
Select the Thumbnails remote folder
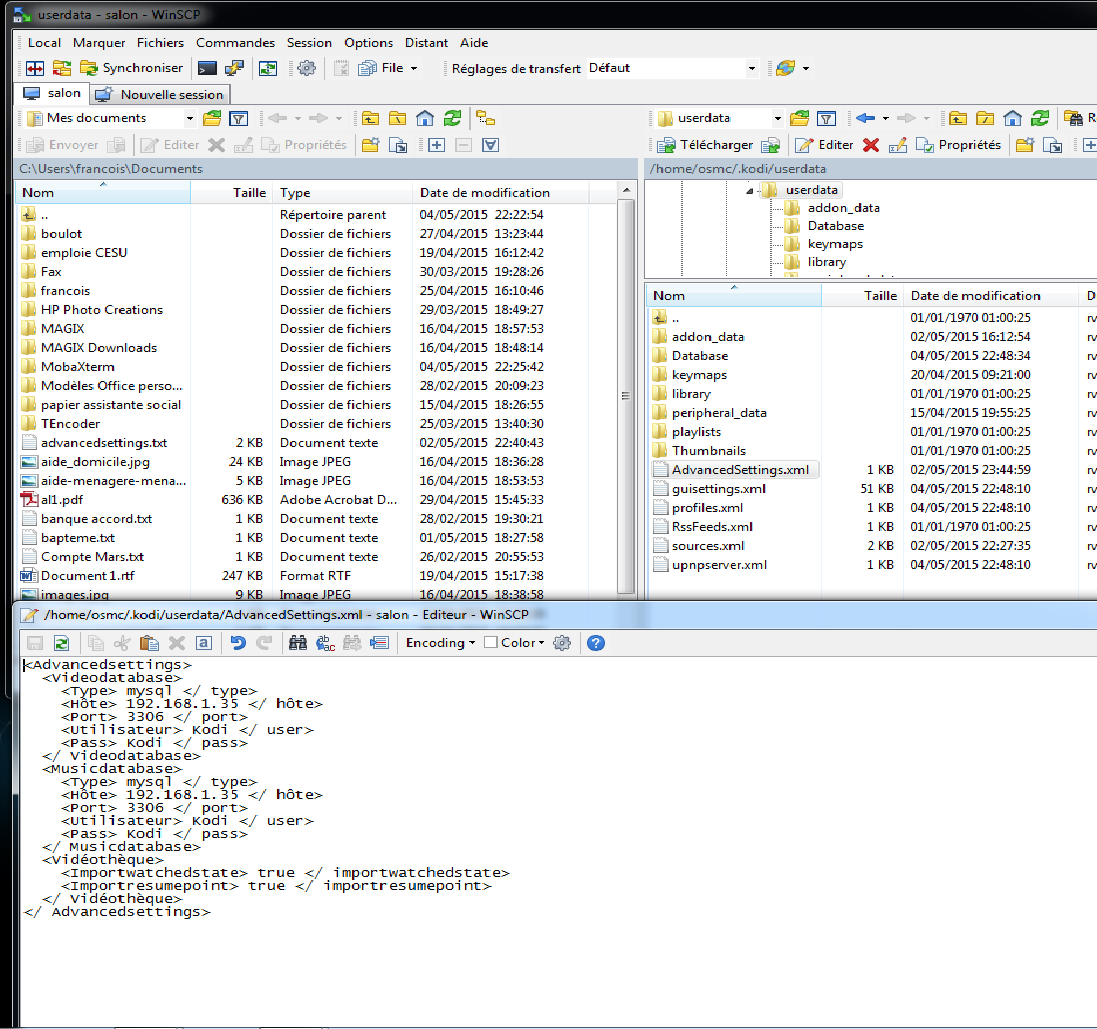point(709,451)
